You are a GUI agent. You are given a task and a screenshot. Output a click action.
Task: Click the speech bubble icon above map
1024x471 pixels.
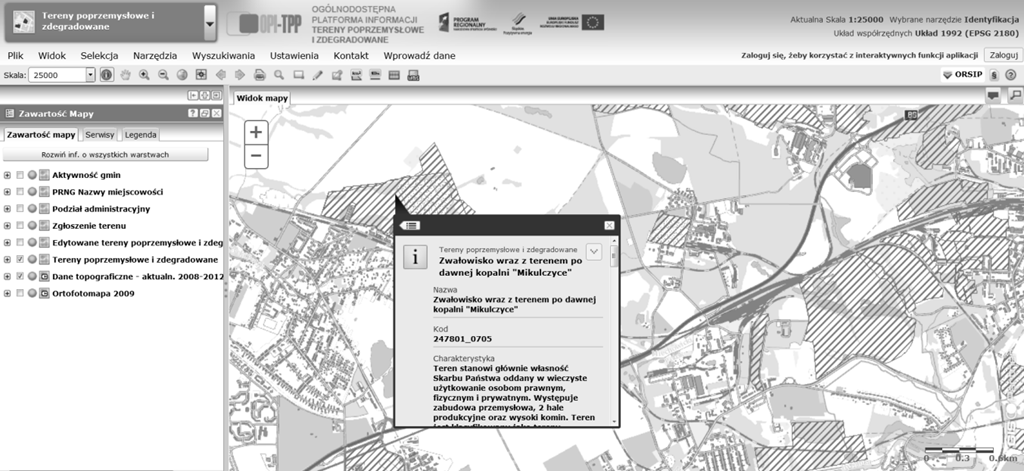[993, 95]
